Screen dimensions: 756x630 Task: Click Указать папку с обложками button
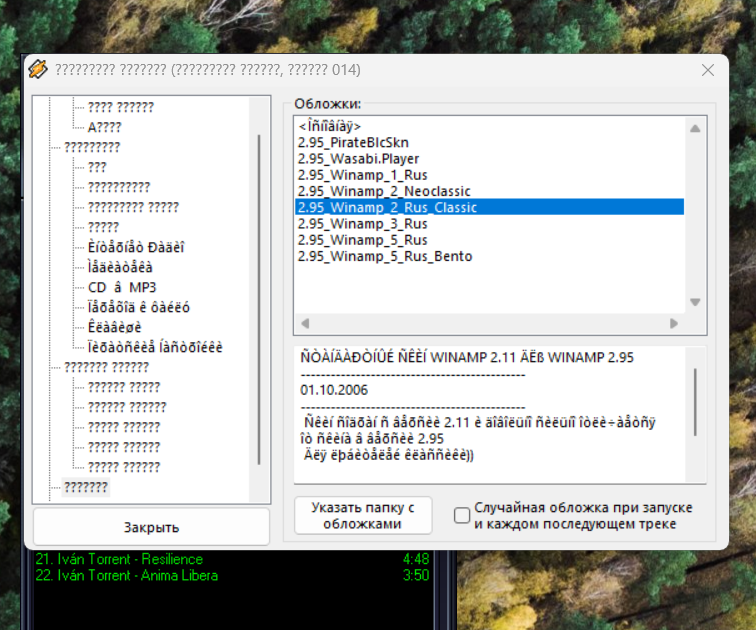[363, 515]
